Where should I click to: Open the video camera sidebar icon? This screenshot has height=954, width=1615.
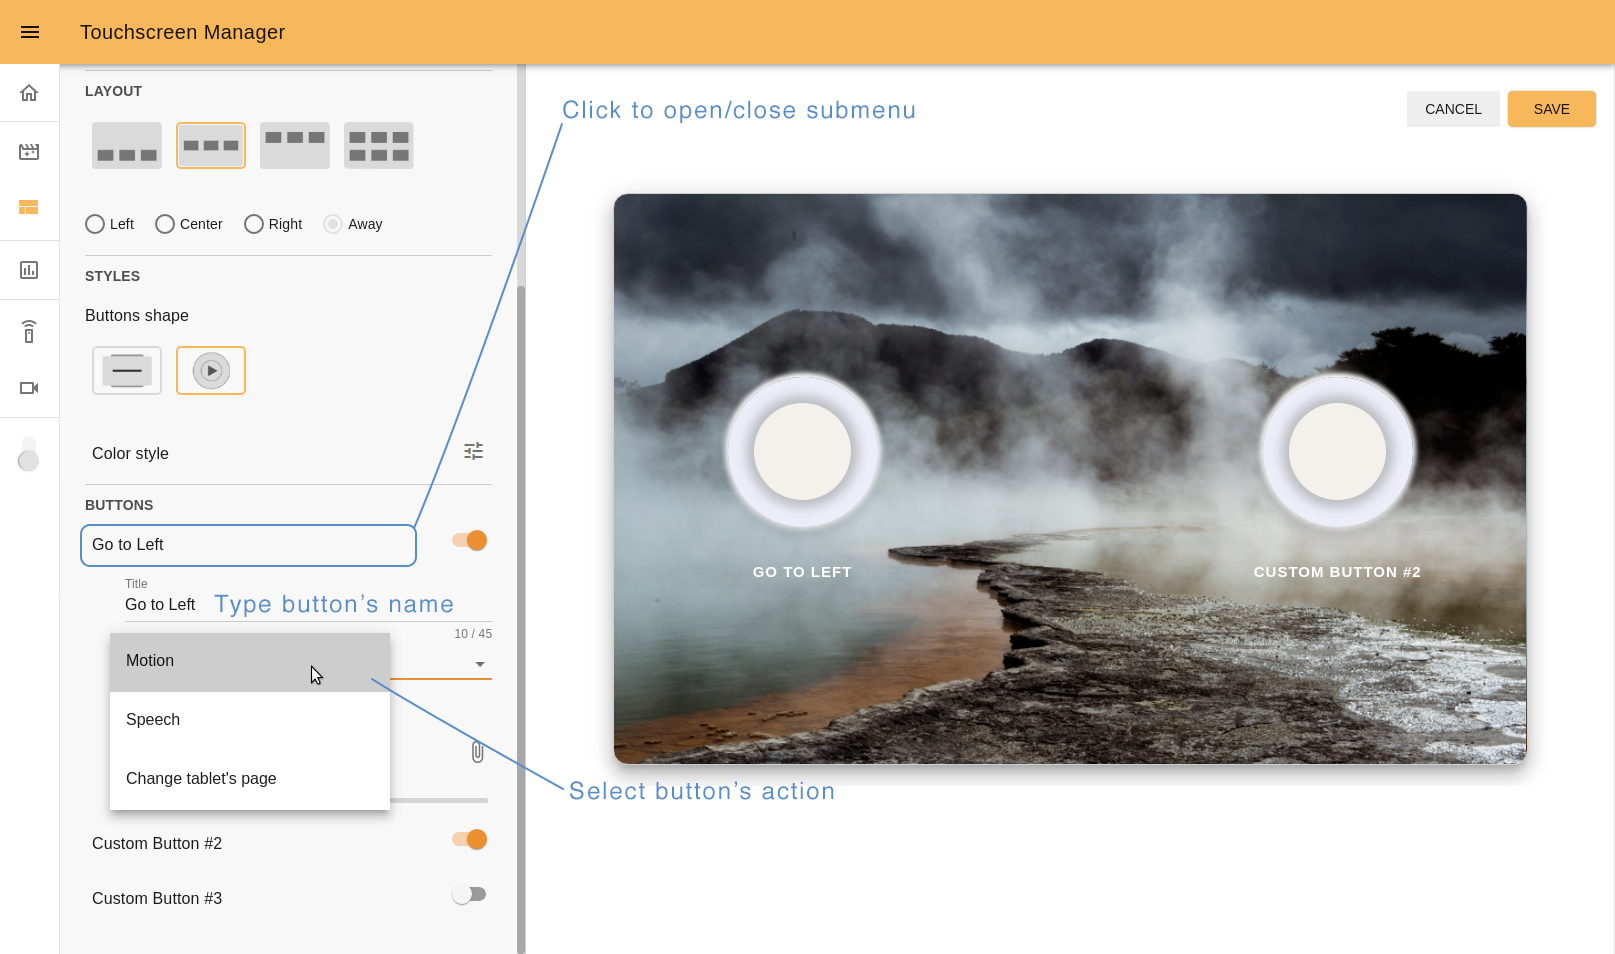29,388
